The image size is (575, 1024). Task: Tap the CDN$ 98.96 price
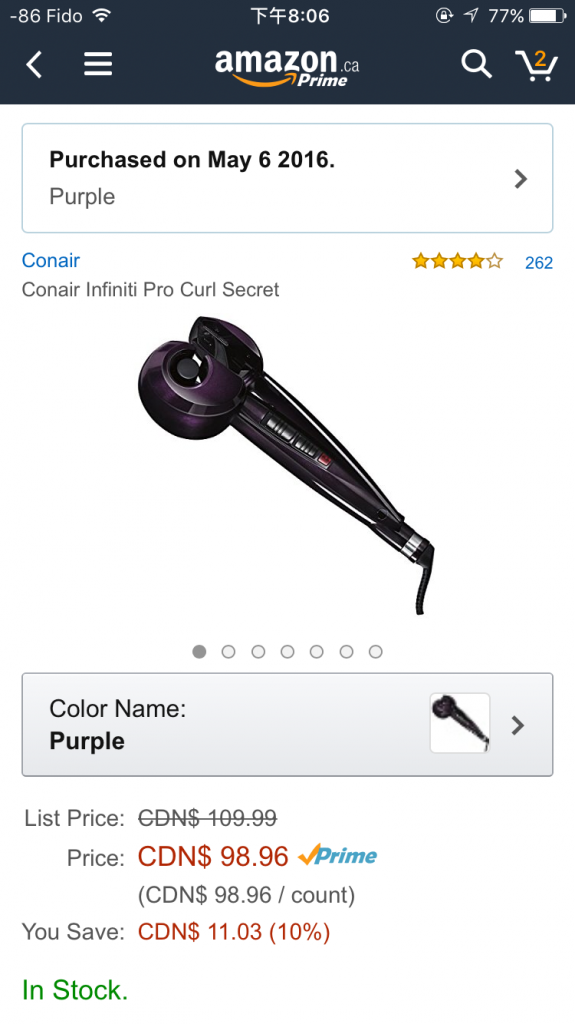[x=213, y=856]
